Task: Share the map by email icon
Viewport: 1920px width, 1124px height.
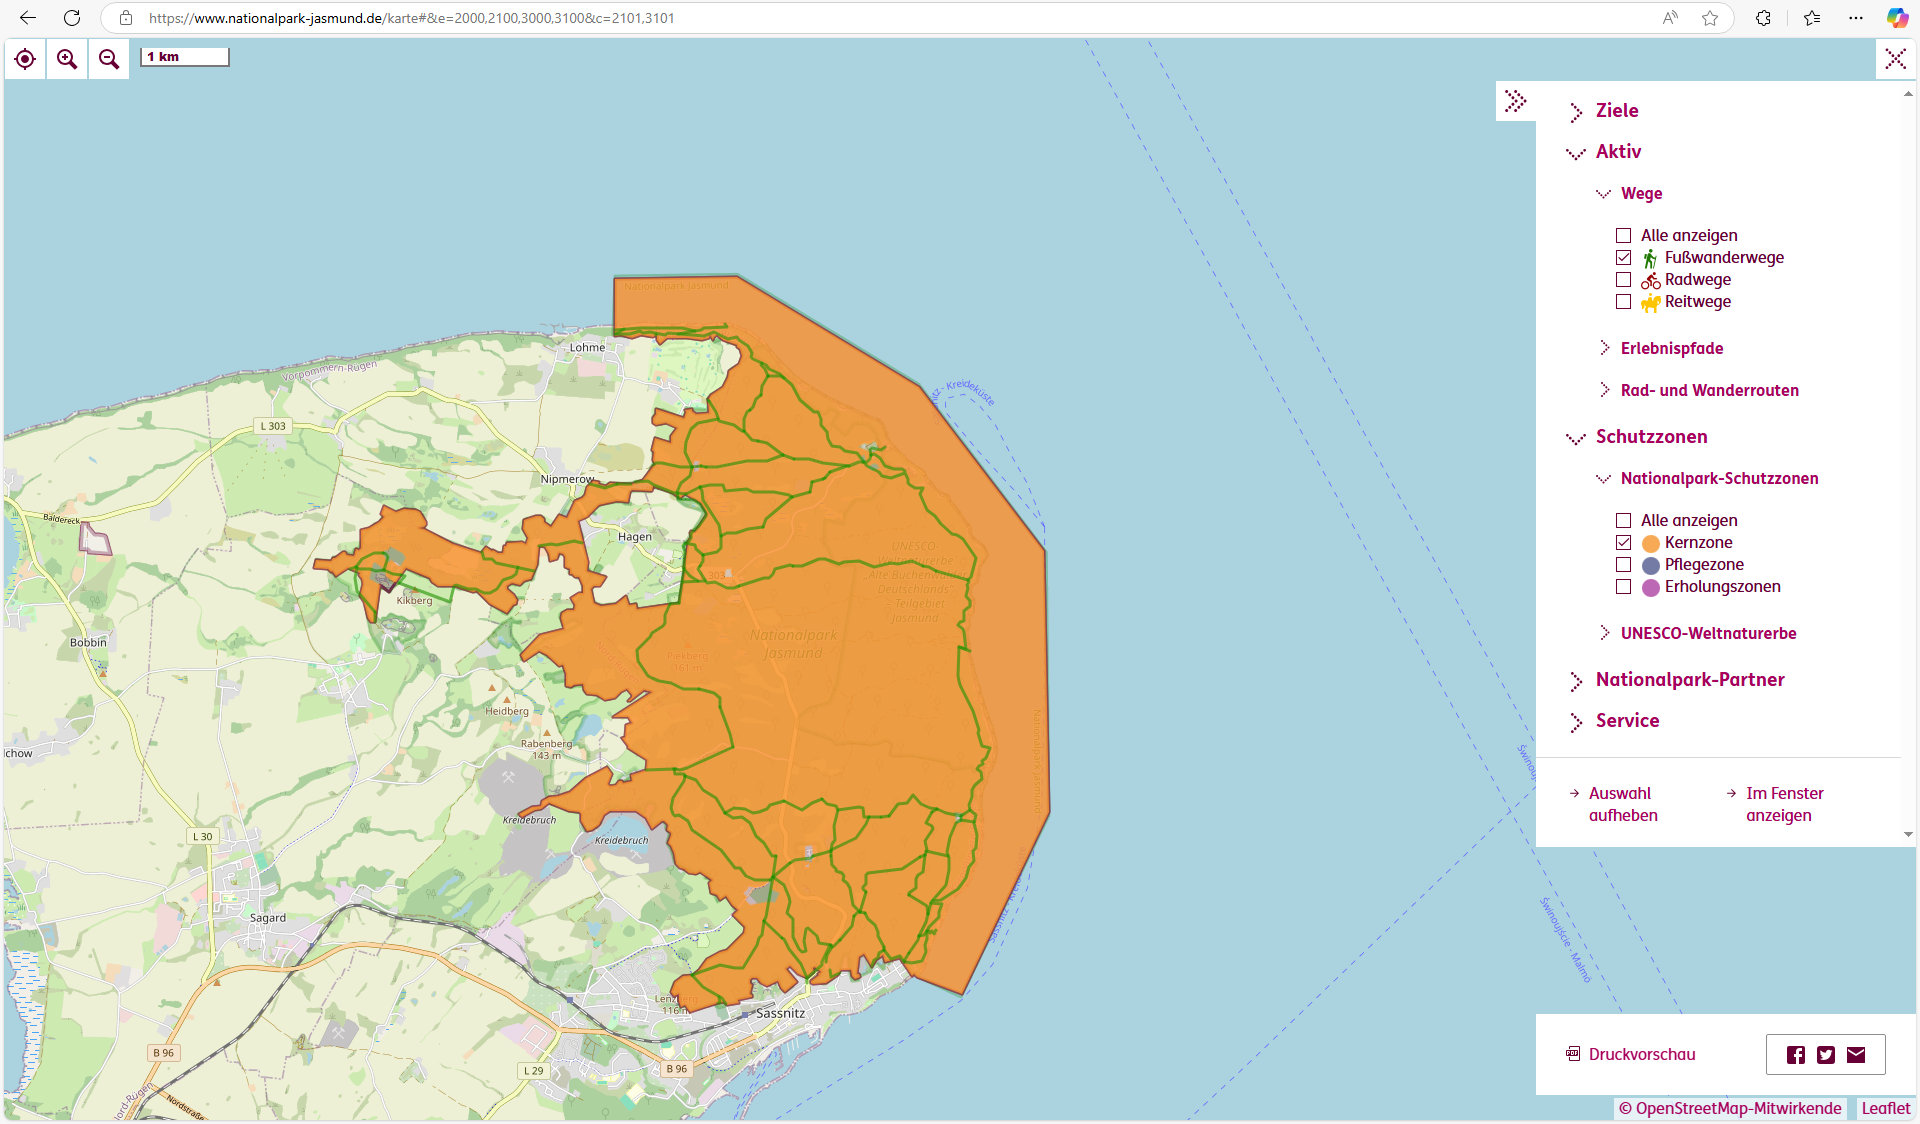Action: point(1856,1055)
